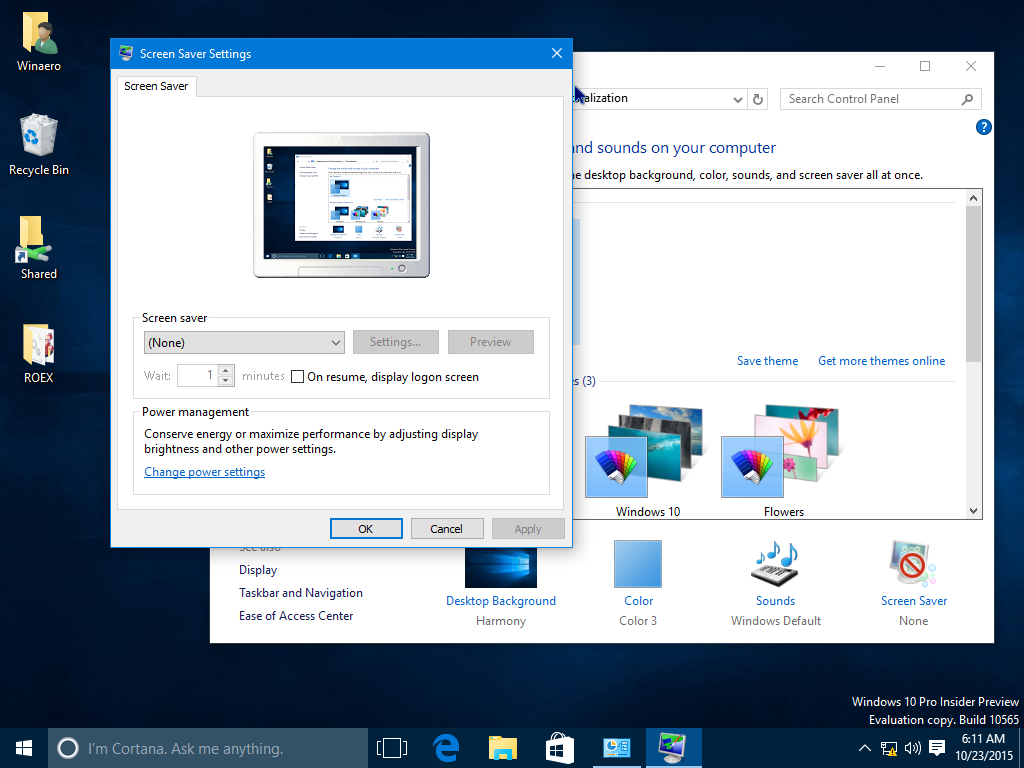Click Get more themes online link

click(x=882, y=361)
